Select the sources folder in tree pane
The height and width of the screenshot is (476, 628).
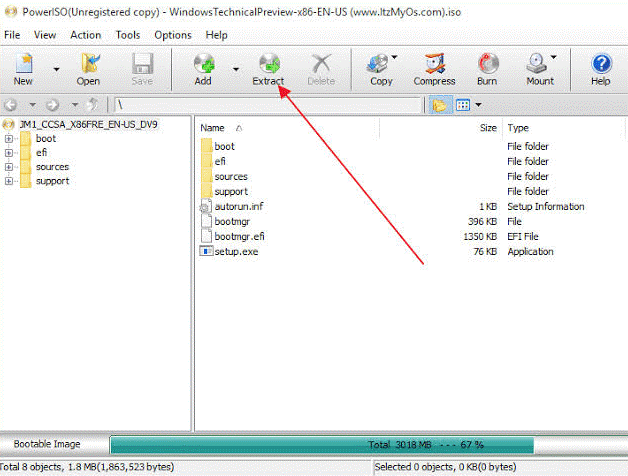tap(52, 167)
